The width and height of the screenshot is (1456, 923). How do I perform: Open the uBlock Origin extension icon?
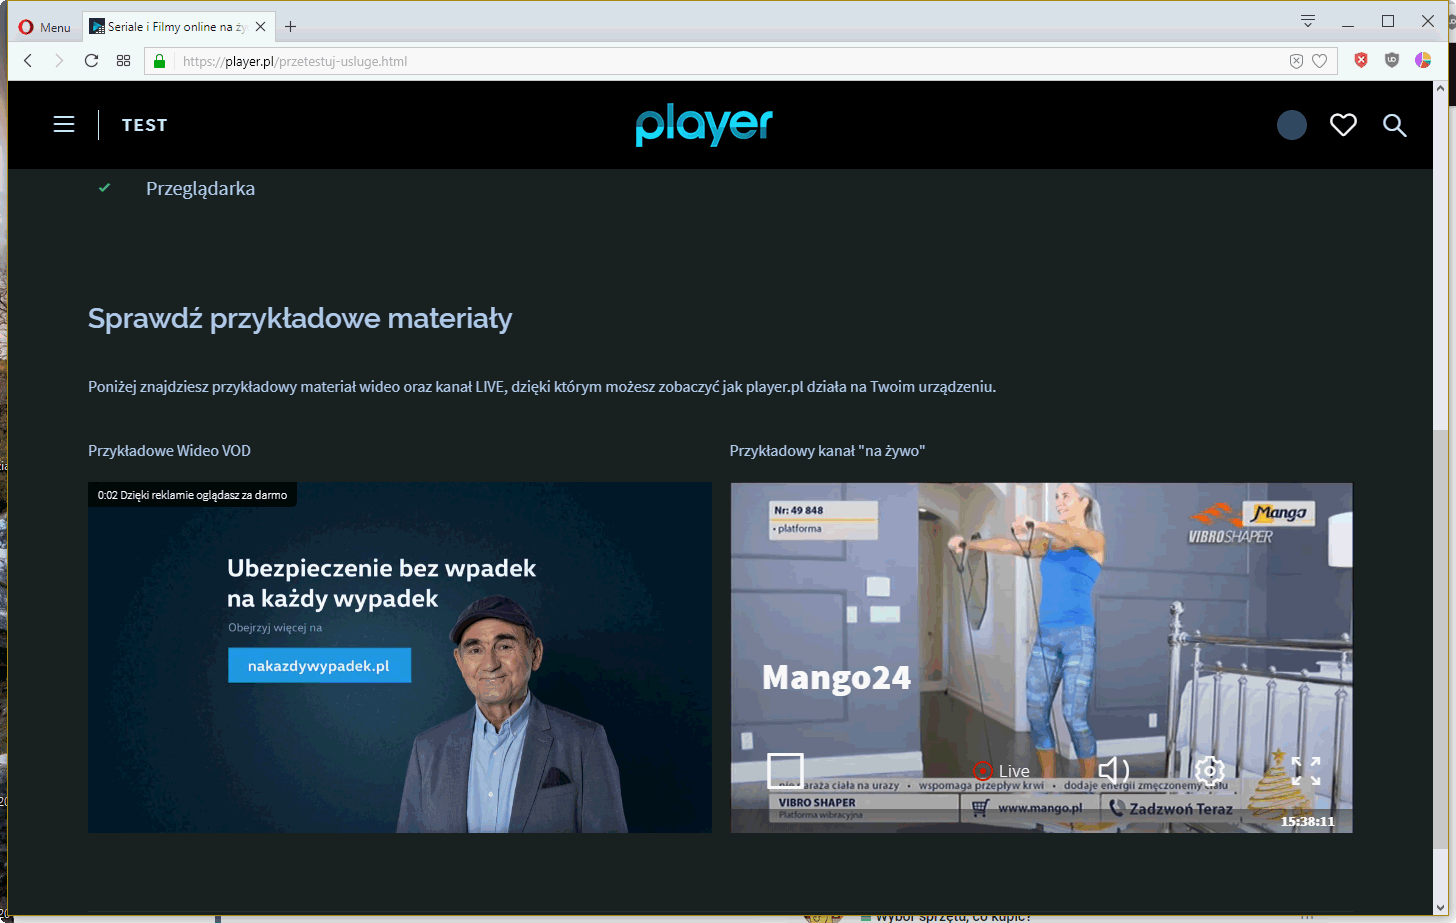pos(1392,60)
